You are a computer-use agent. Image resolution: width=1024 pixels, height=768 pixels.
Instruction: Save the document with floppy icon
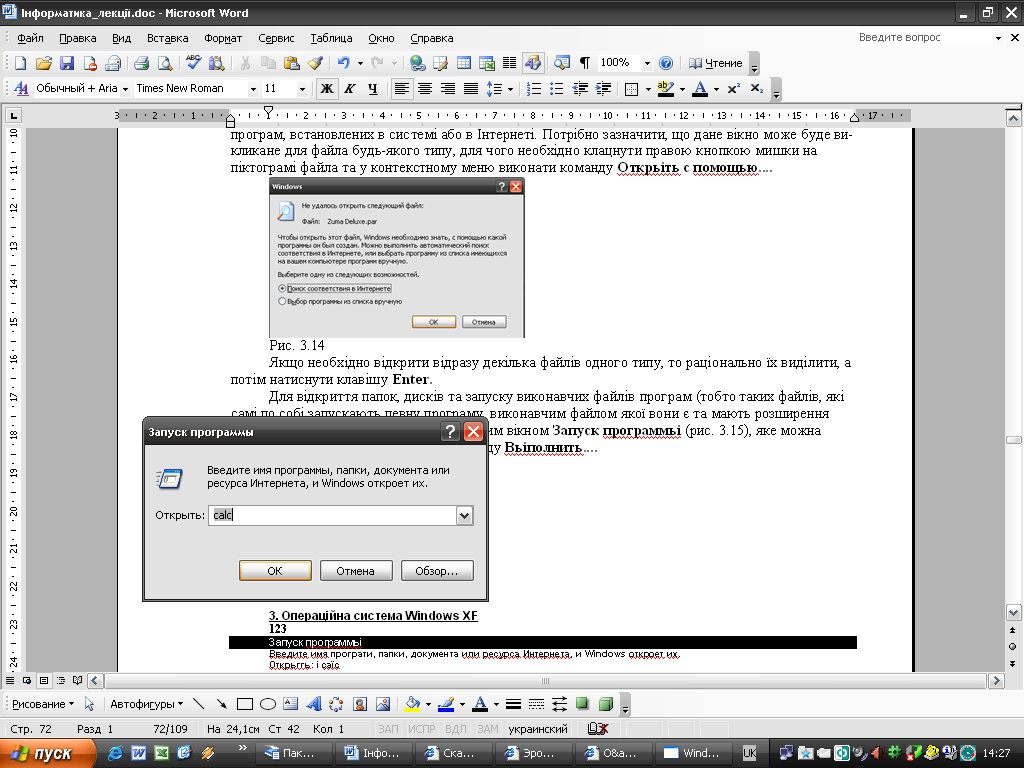(x=67, y=63)
